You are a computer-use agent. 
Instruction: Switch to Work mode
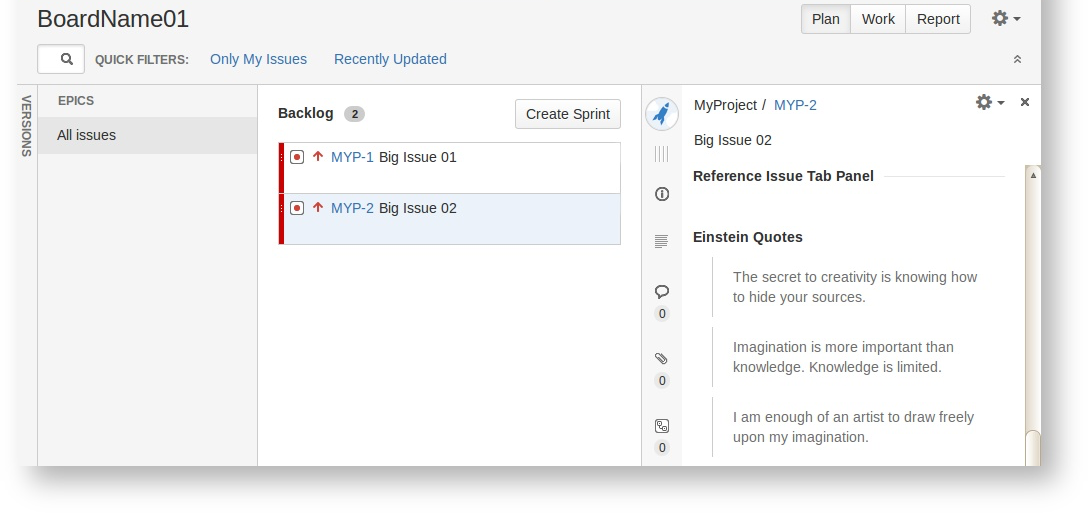click(x=878, y=19)
